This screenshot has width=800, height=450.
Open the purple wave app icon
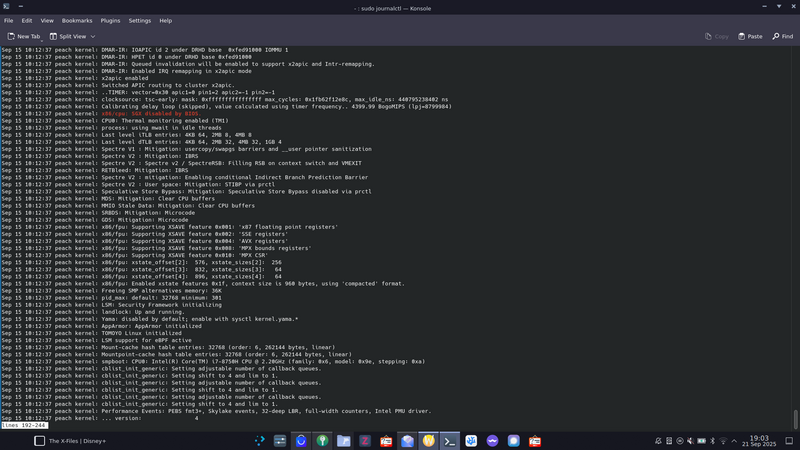pos(492,441)
